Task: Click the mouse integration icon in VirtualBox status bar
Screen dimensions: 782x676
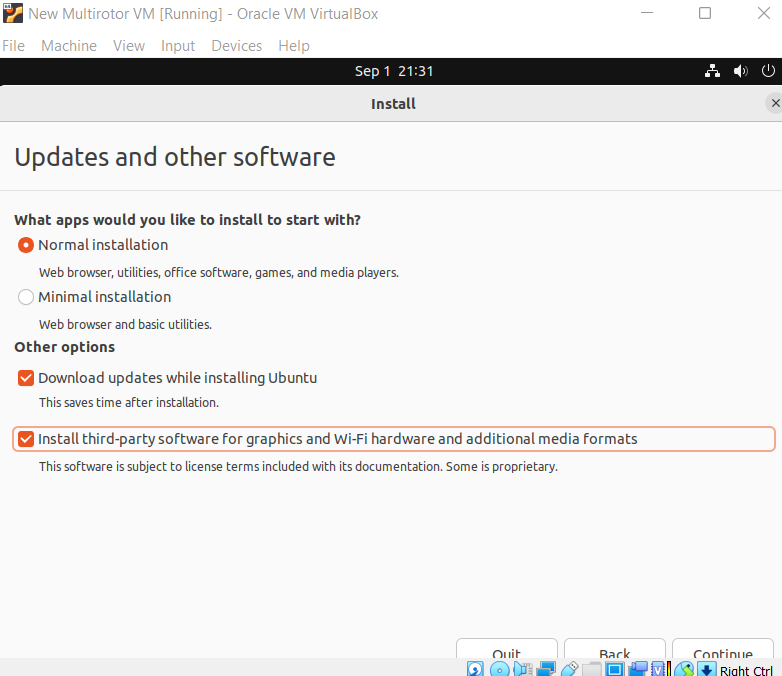Action: (x=685, y=669)
